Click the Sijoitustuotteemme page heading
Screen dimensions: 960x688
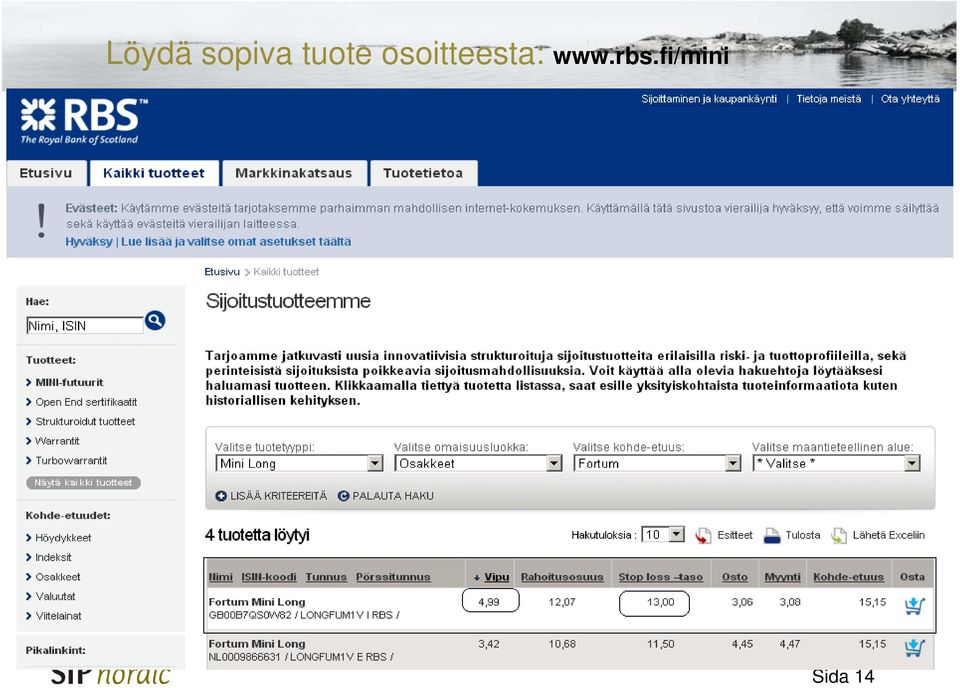(x=288, y=301)
